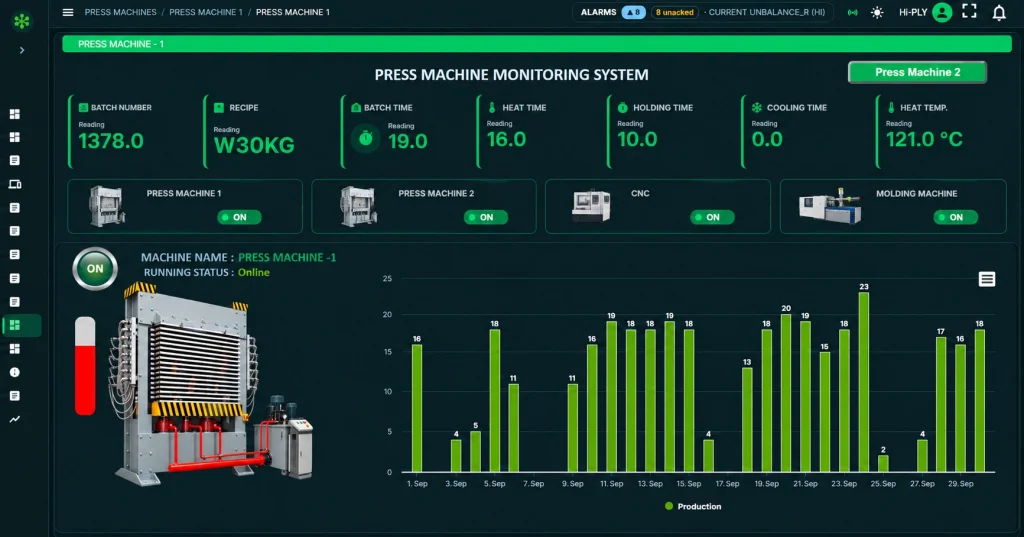Click the Online running status text
This screenshot has width=1024, height=537.
(x=253, y=272)
